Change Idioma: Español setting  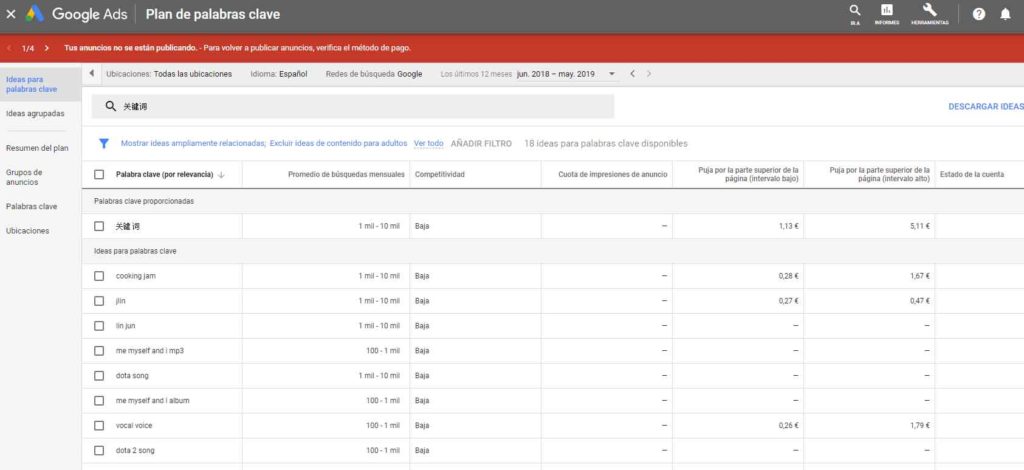pyautogui.click(x=279, y=74)
